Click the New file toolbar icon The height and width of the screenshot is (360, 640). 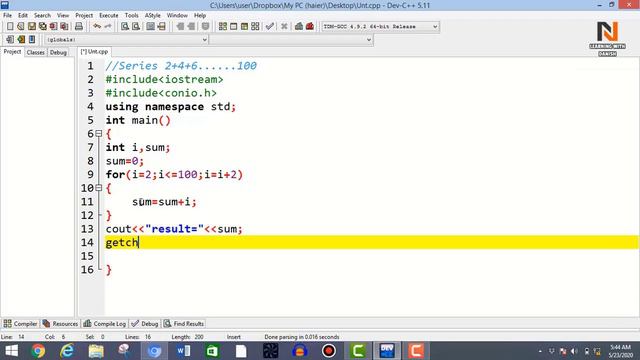[10, 27]
